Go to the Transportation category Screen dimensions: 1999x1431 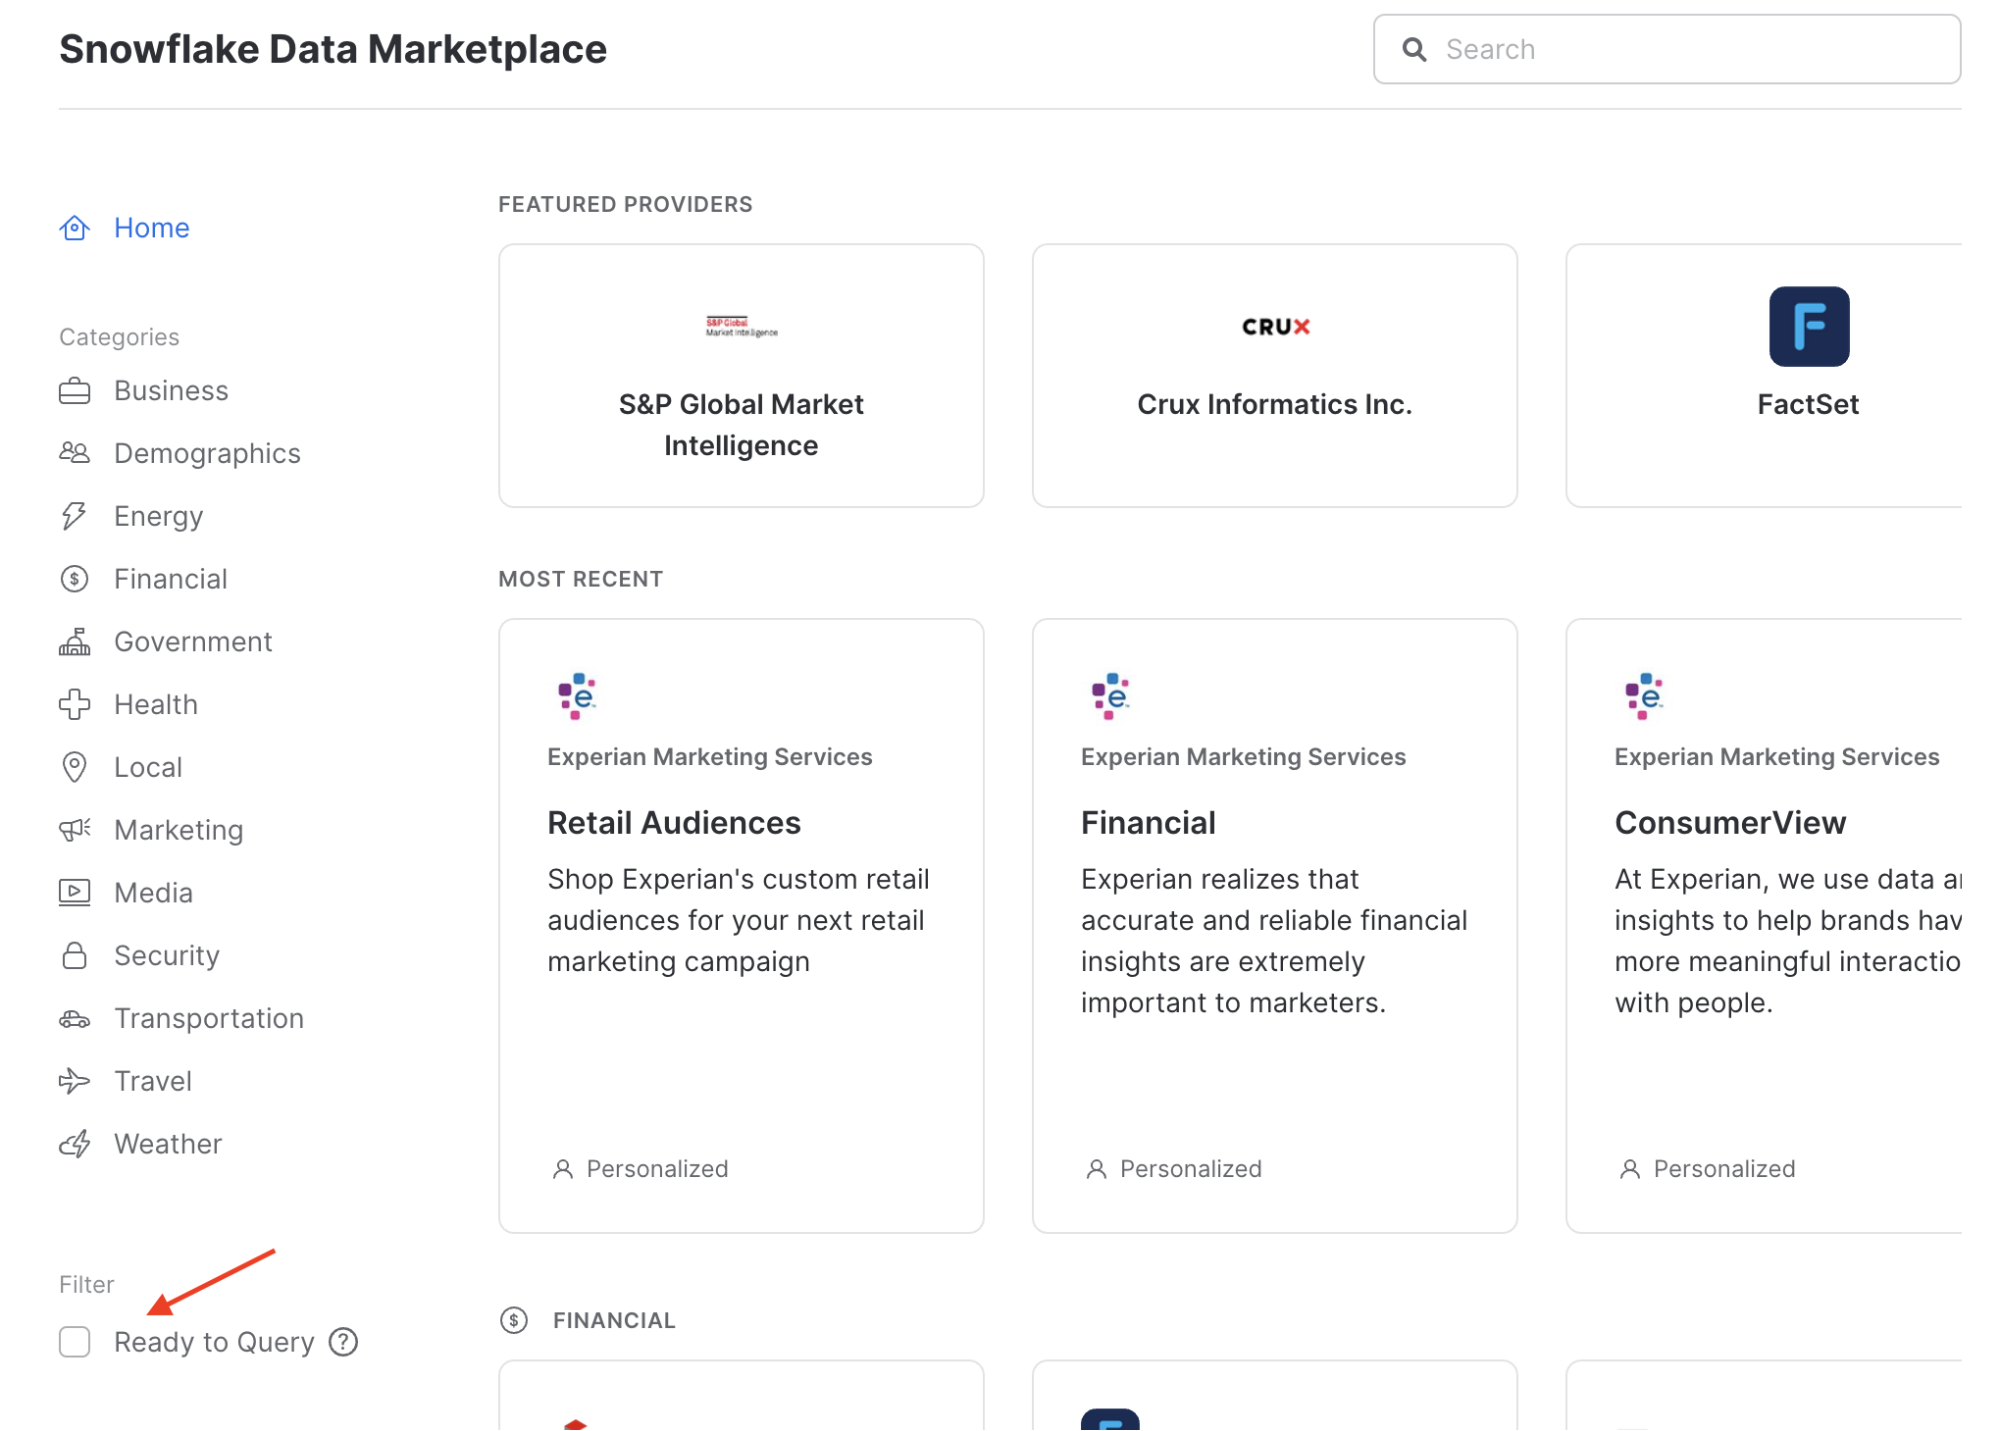[208, 1019]
